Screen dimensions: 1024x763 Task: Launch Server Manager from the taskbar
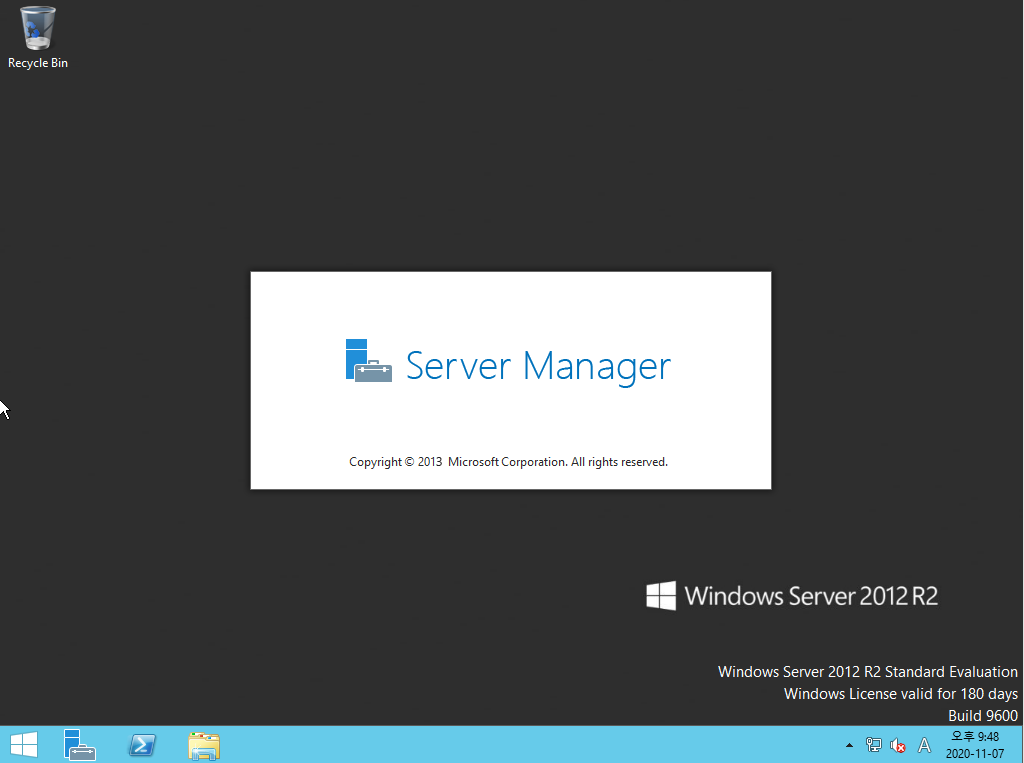click(80, 745)
